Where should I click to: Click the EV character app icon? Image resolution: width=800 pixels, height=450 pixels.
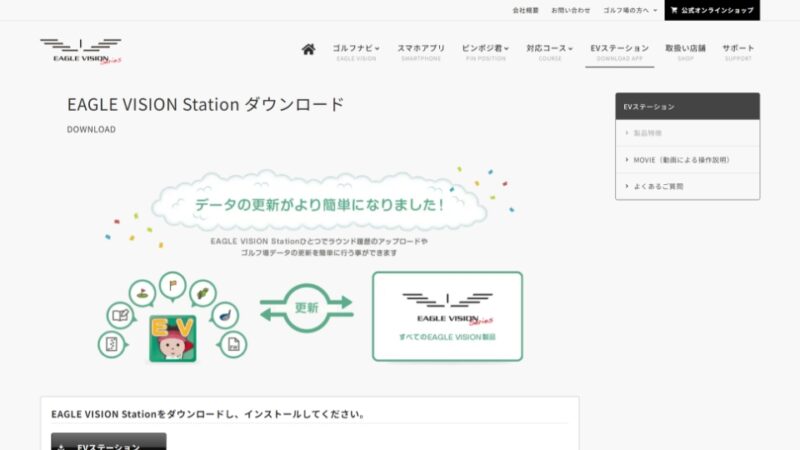(x=172, y=339)
